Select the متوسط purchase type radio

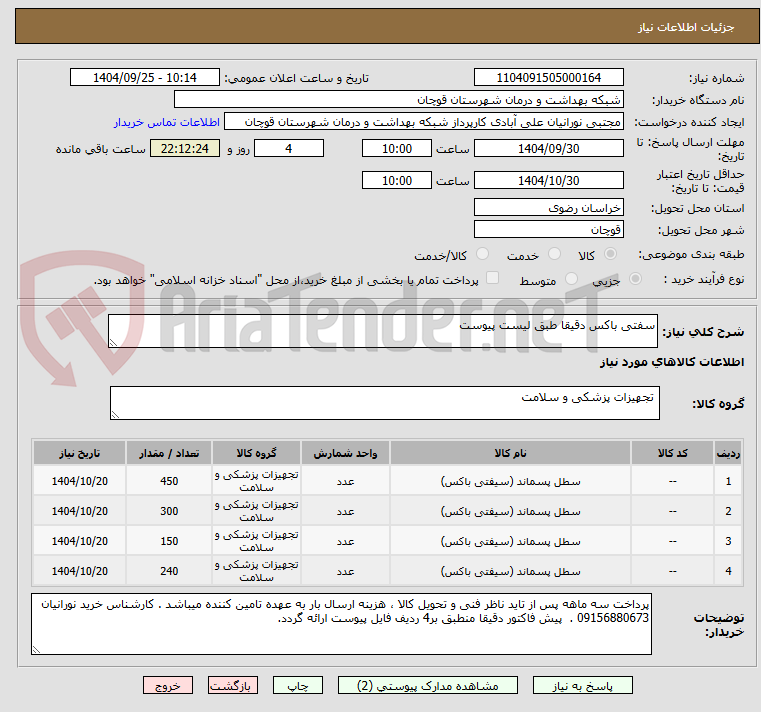(572, 279)
